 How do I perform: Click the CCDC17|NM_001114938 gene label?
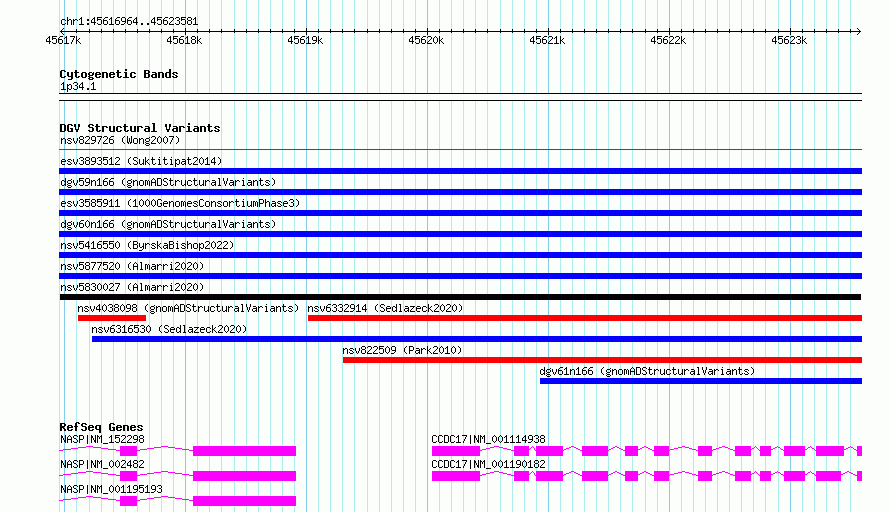pos(488,439)
